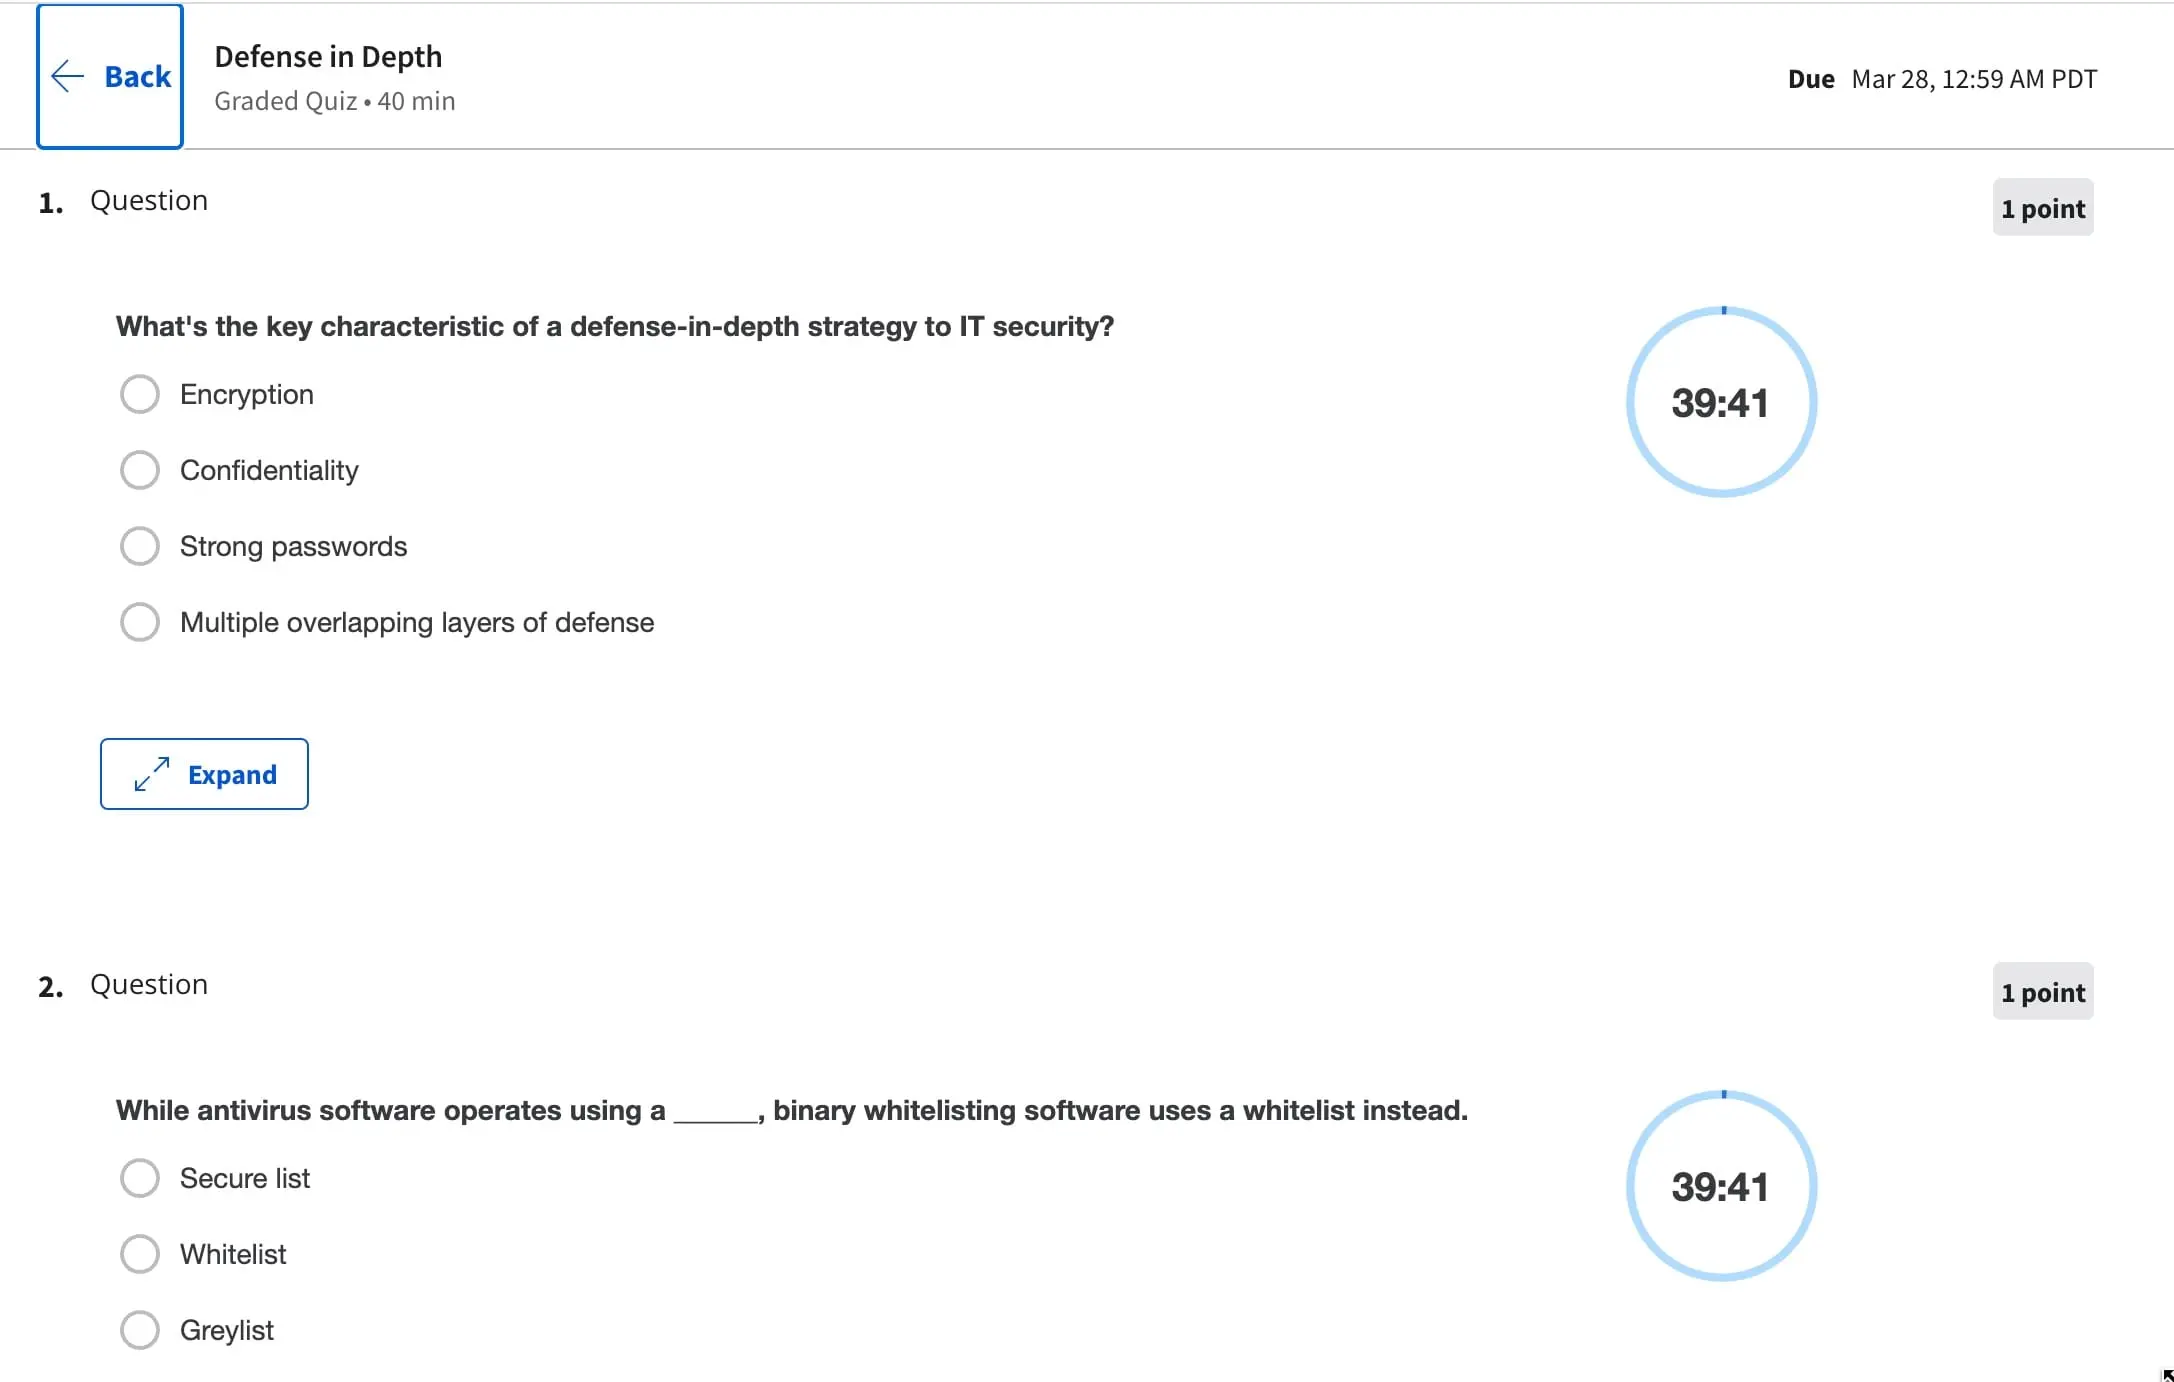Viewport: 2174px width, 1382px height.
Task: Select the Greylist radio button
Action: click(x=140, y=1330)
